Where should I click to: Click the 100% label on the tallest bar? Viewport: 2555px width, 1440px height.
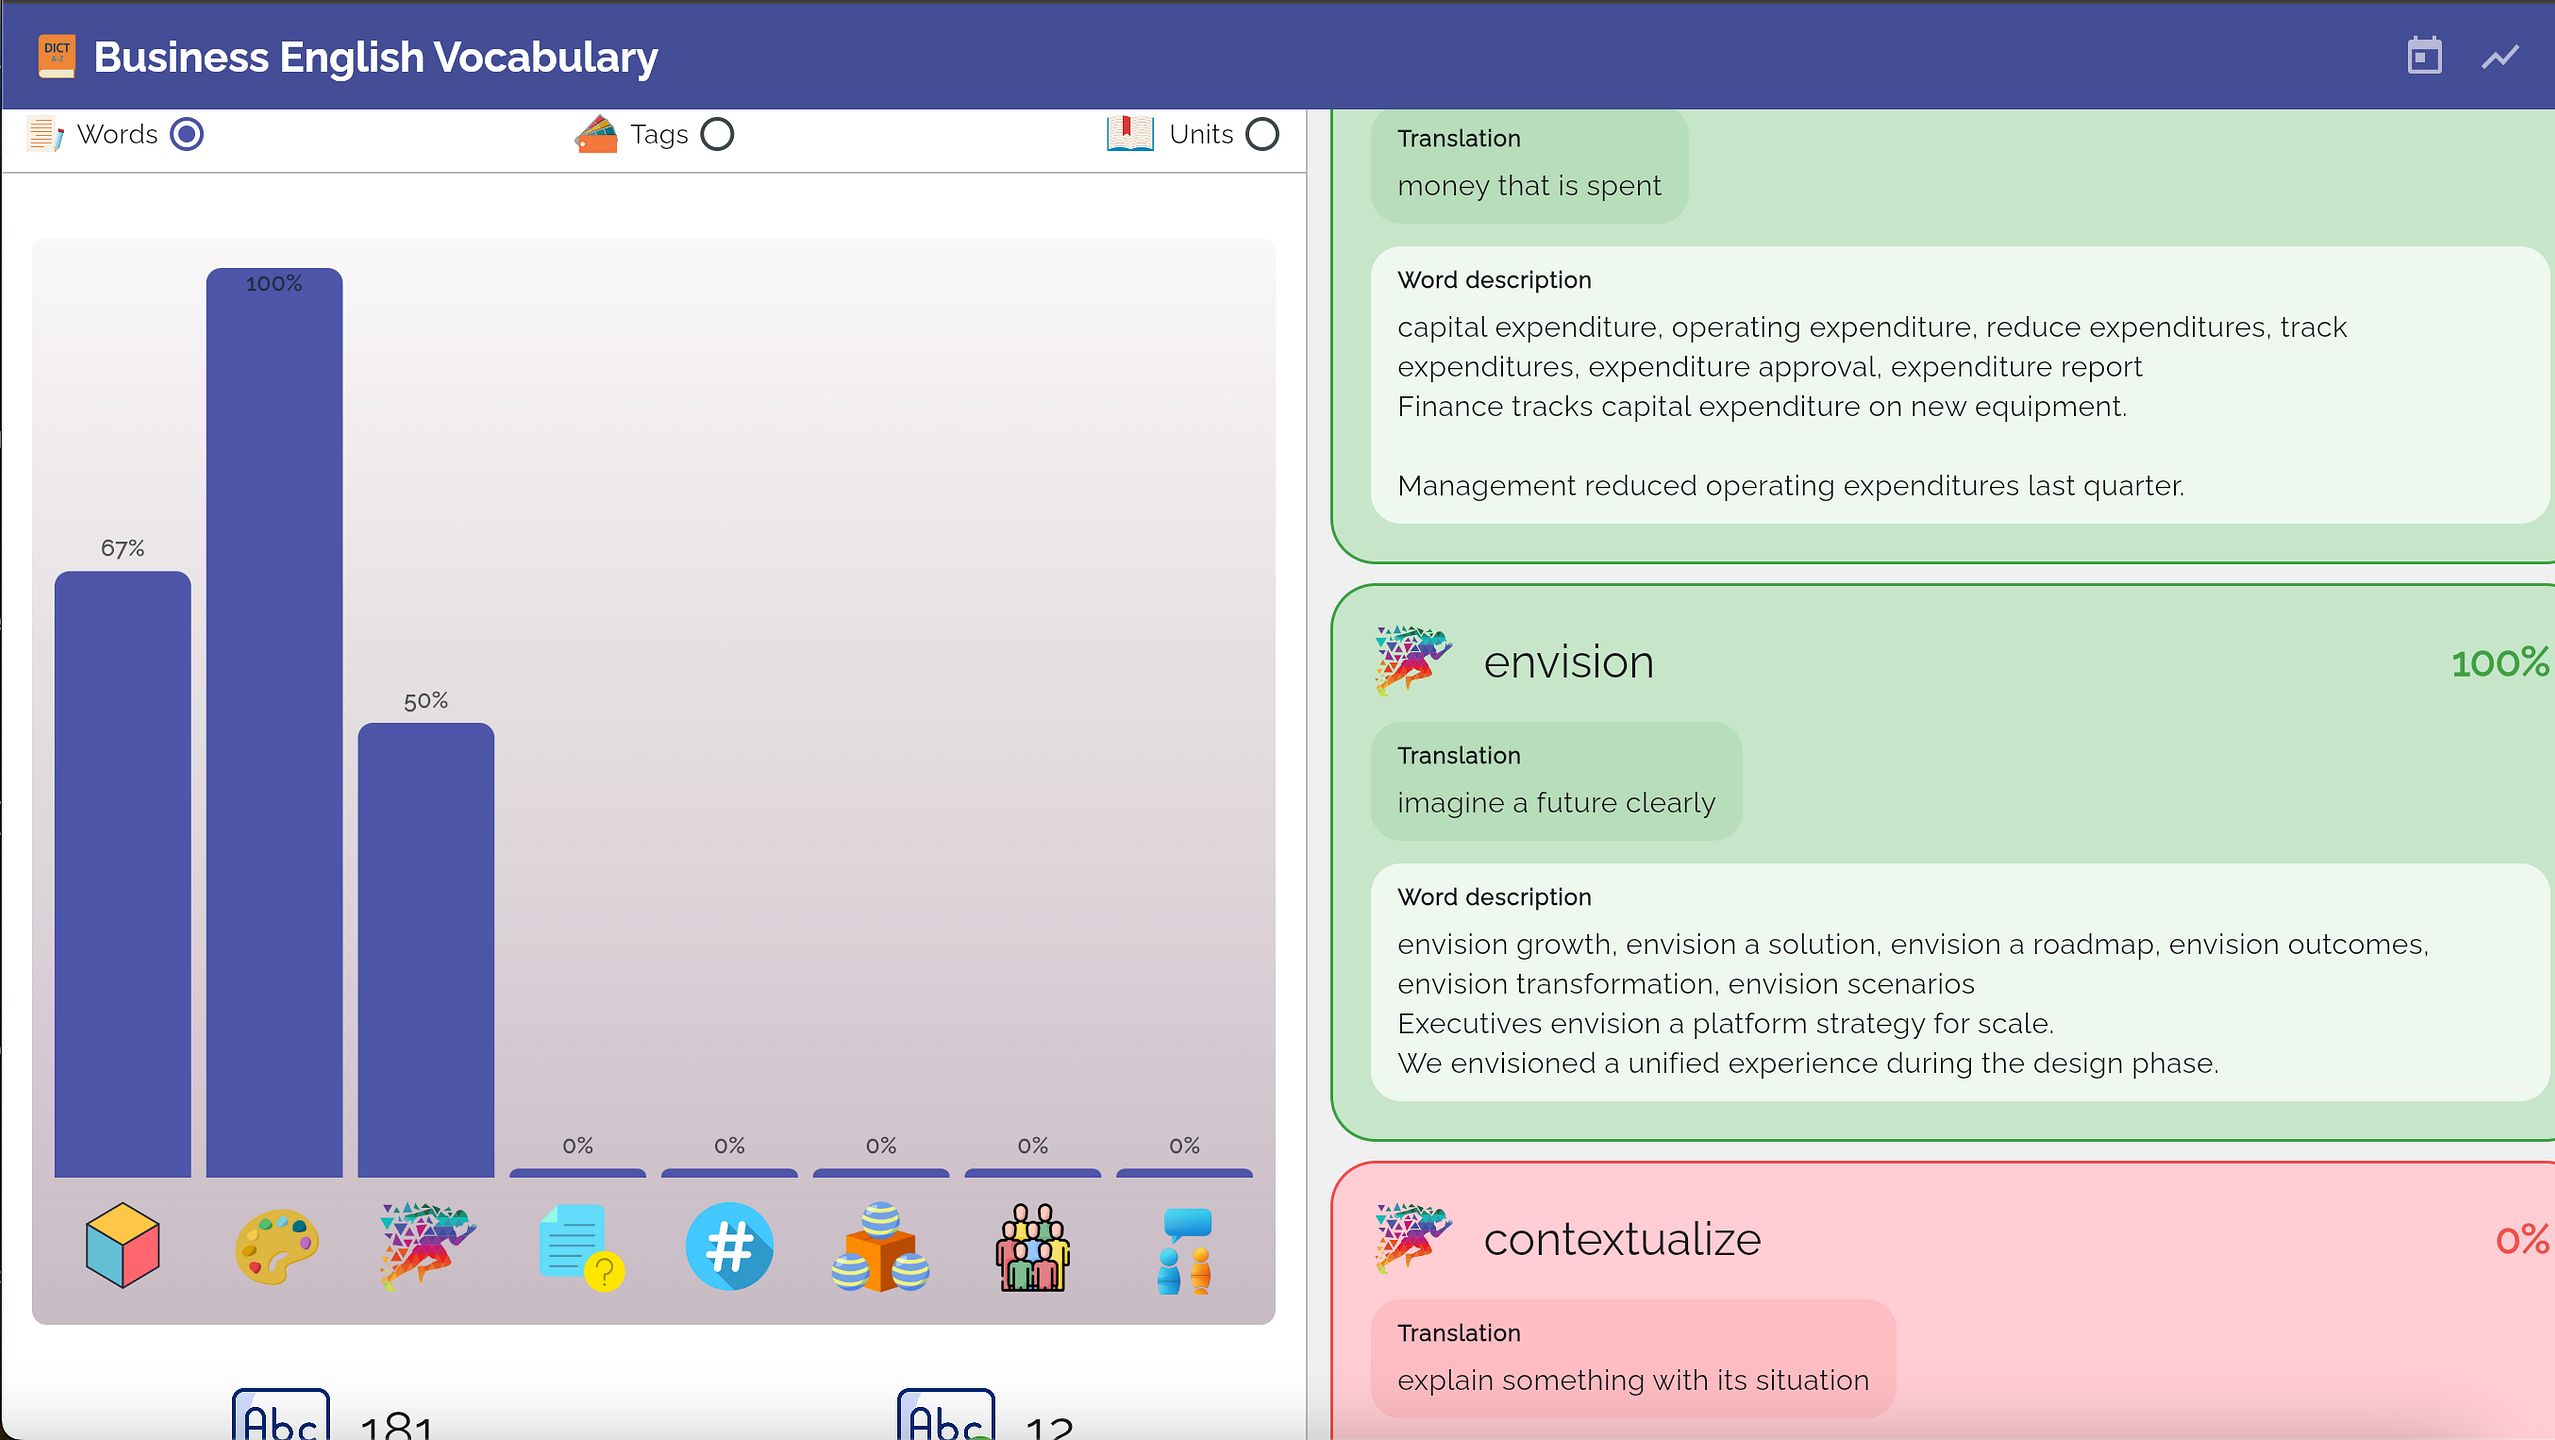click(274, 284)
